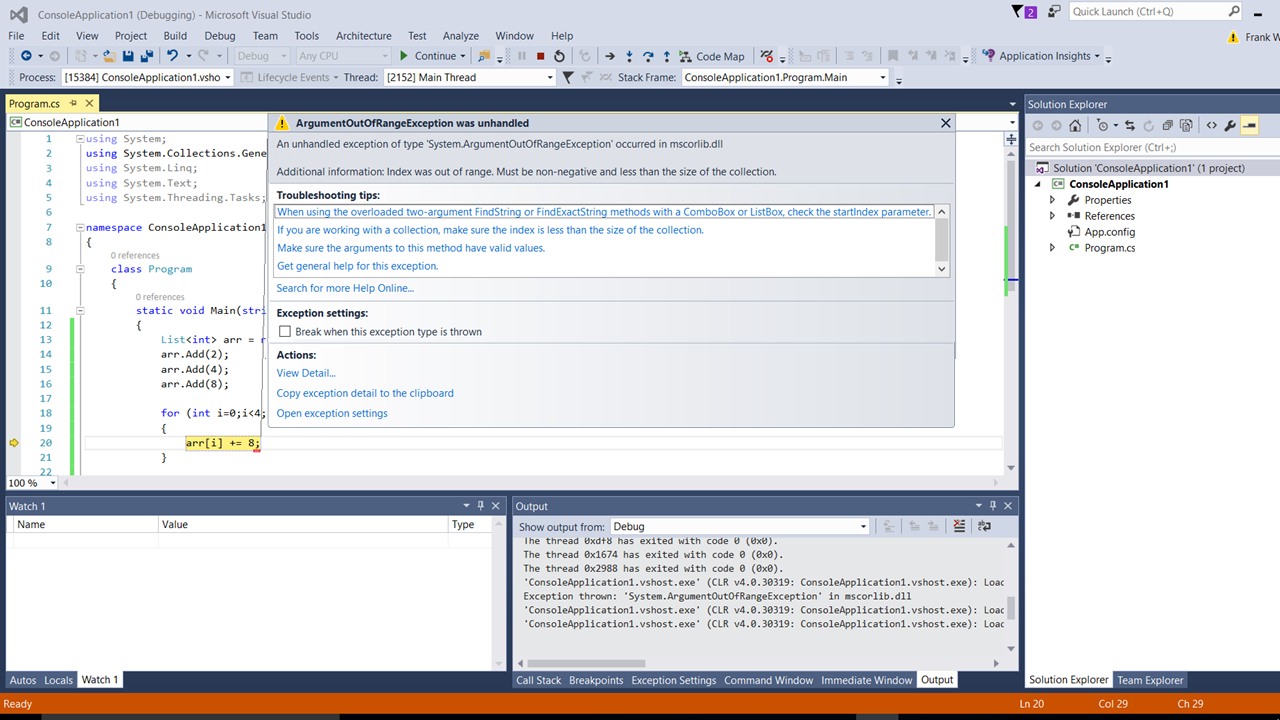The width and height of the screenshot is (1280, 720).
Task: Open Code Map from the toolbar
Action: (712, 56)
